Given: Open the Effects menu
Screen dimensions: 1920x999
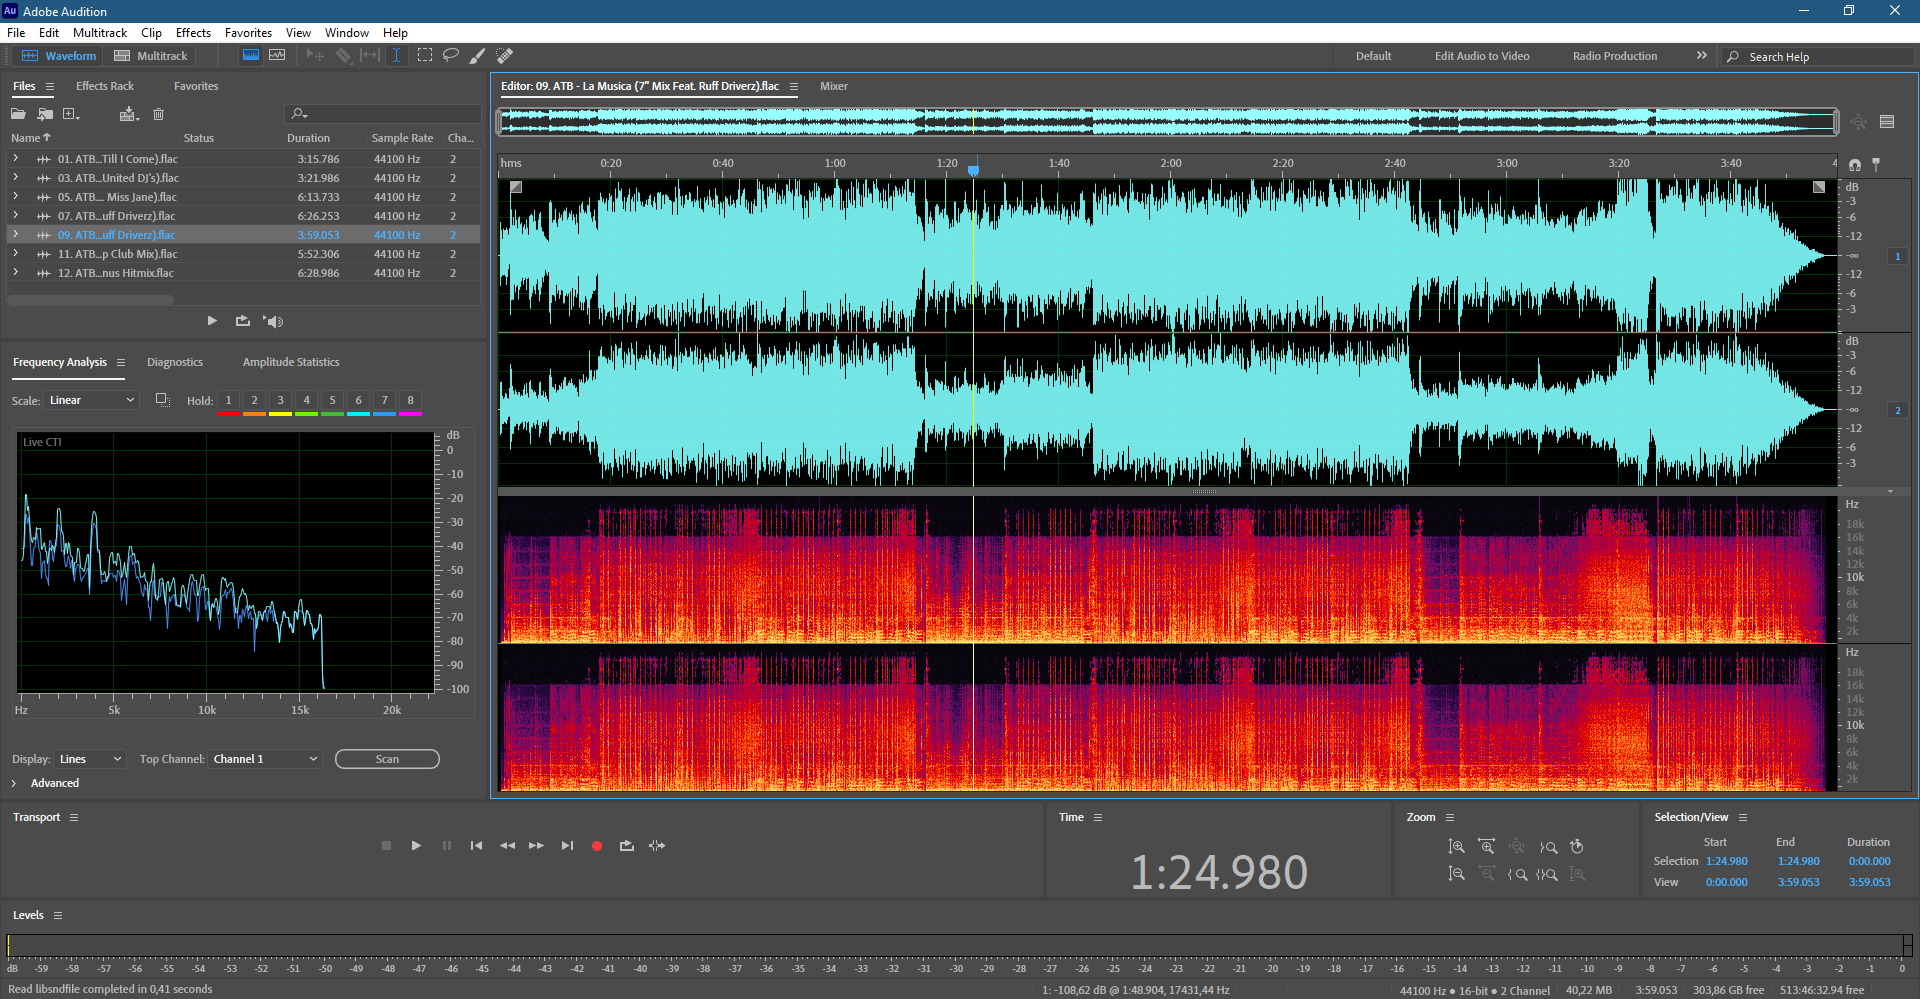Looking at the screenshot, I should click(193, 33).
